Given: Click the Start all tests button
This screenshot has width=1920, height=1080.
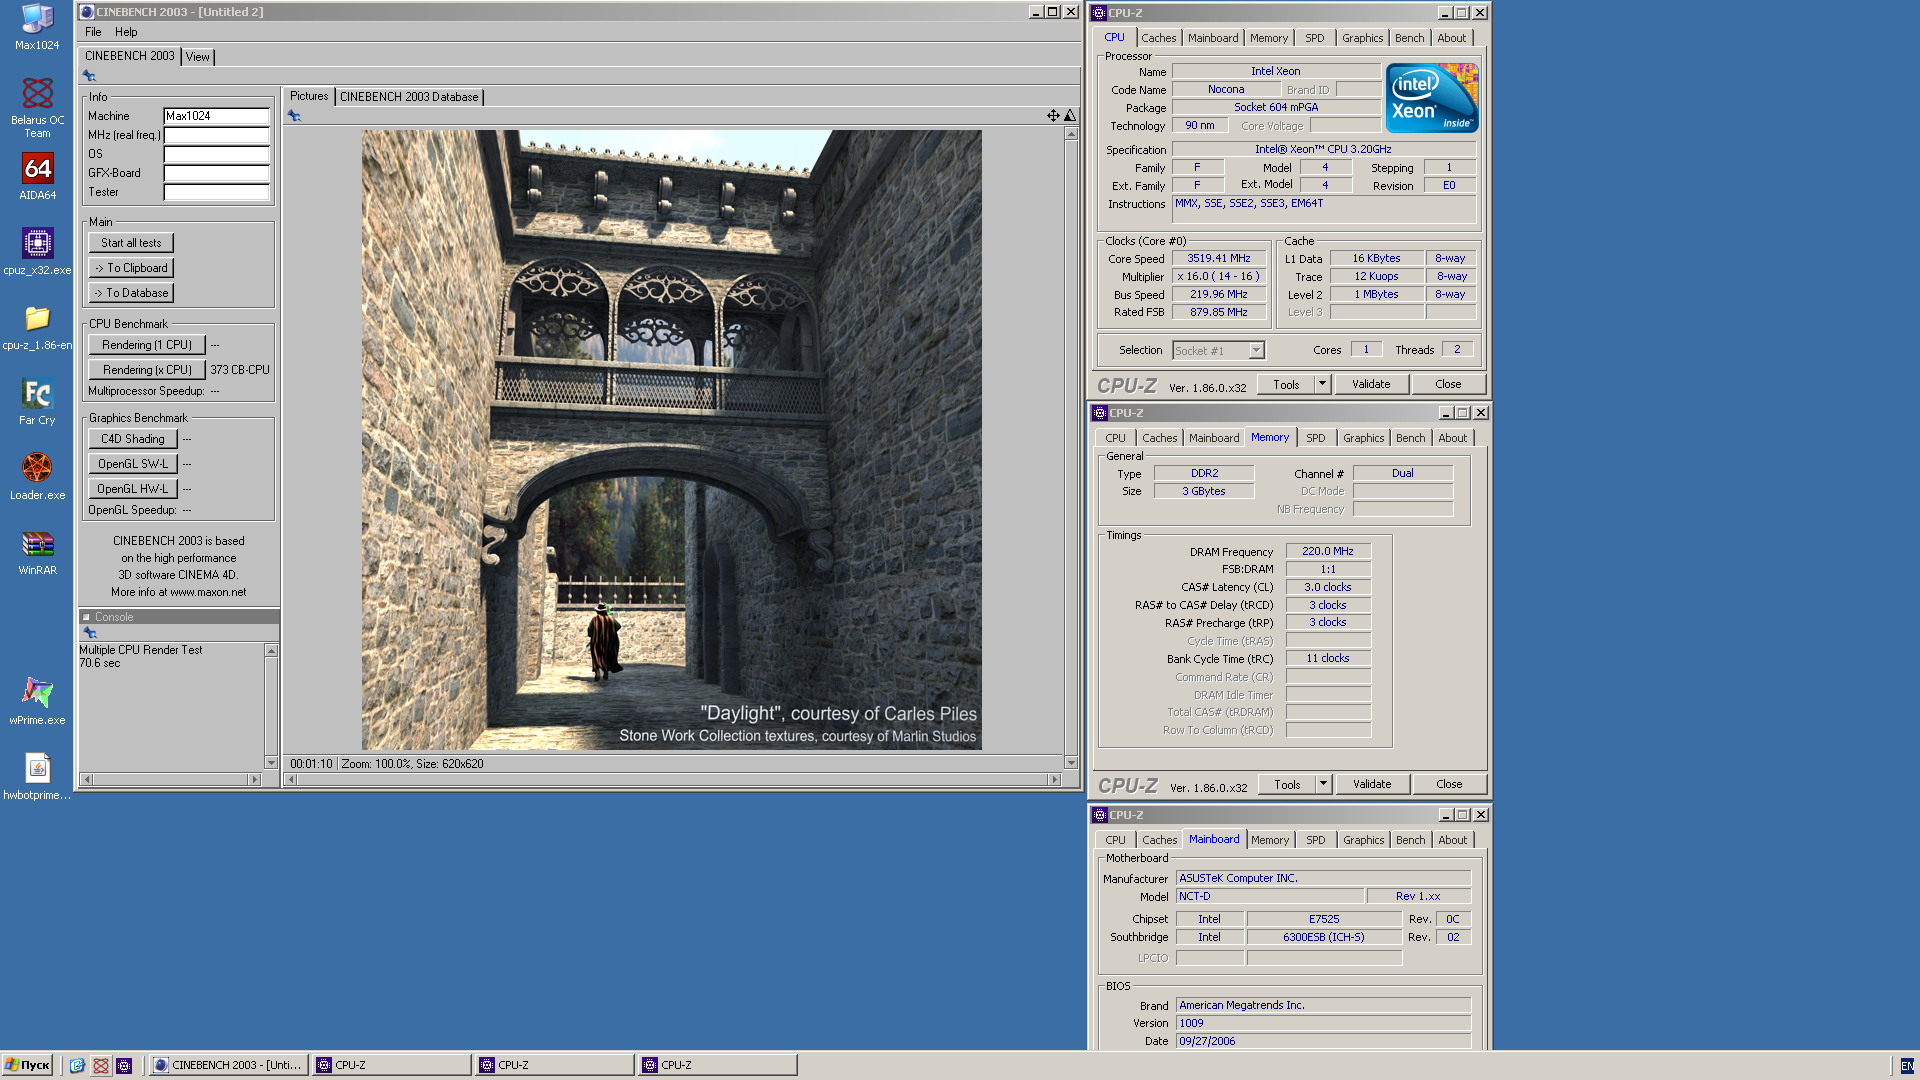Looking at the screenshot, I should coord(131,243).
